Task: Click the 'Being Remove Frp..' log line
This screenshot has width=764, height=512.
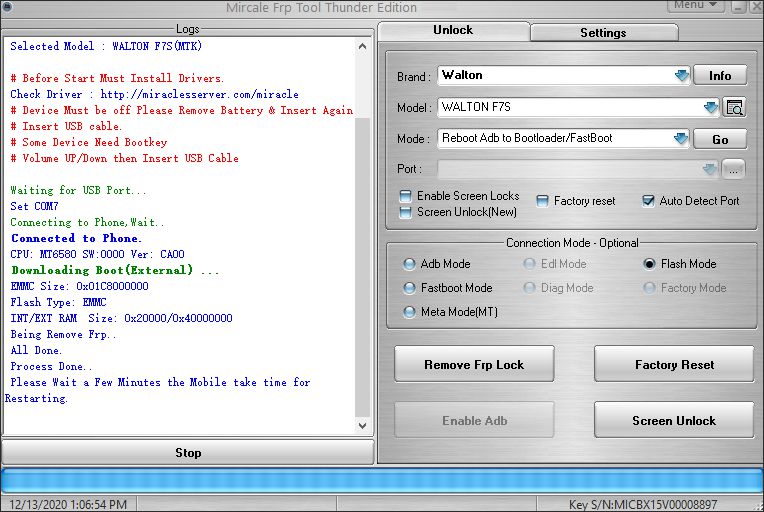Action: pyautogui.click(x=63, y=335)
